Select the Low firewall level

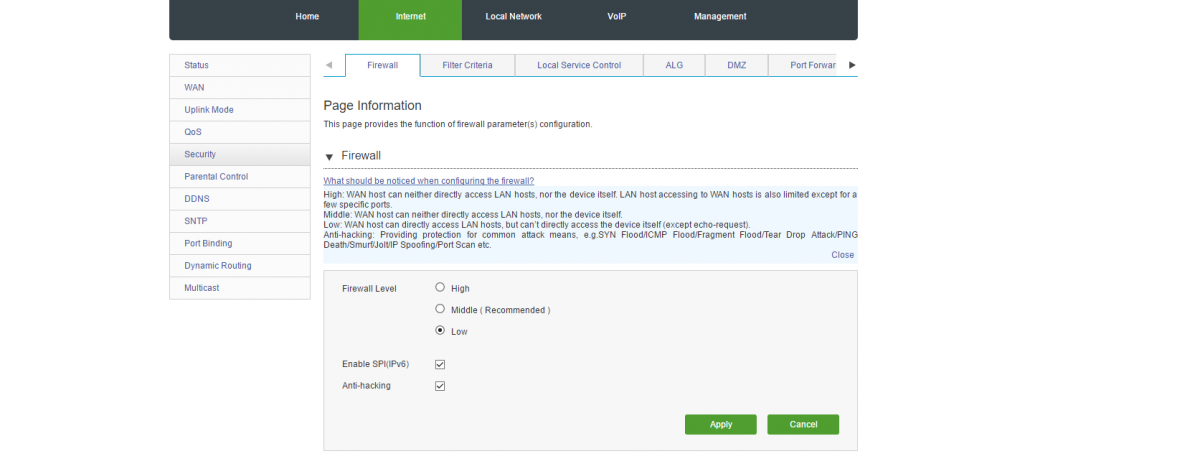coord(440,330)
